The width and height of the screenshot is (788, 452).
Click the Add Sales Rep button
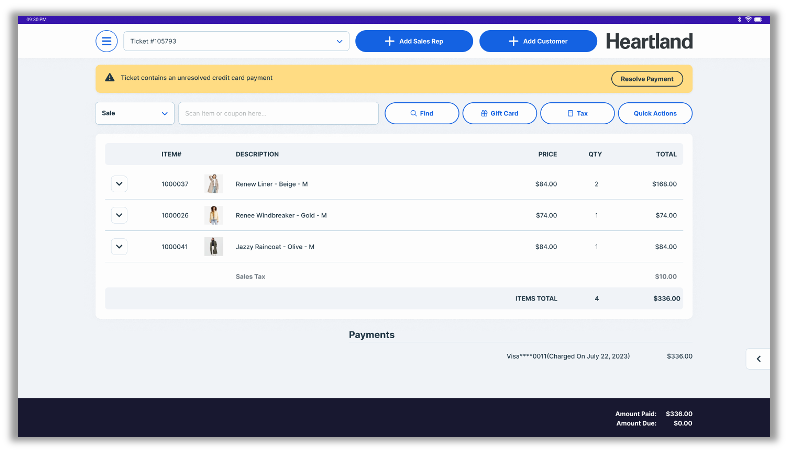click(x=413, y=41)
